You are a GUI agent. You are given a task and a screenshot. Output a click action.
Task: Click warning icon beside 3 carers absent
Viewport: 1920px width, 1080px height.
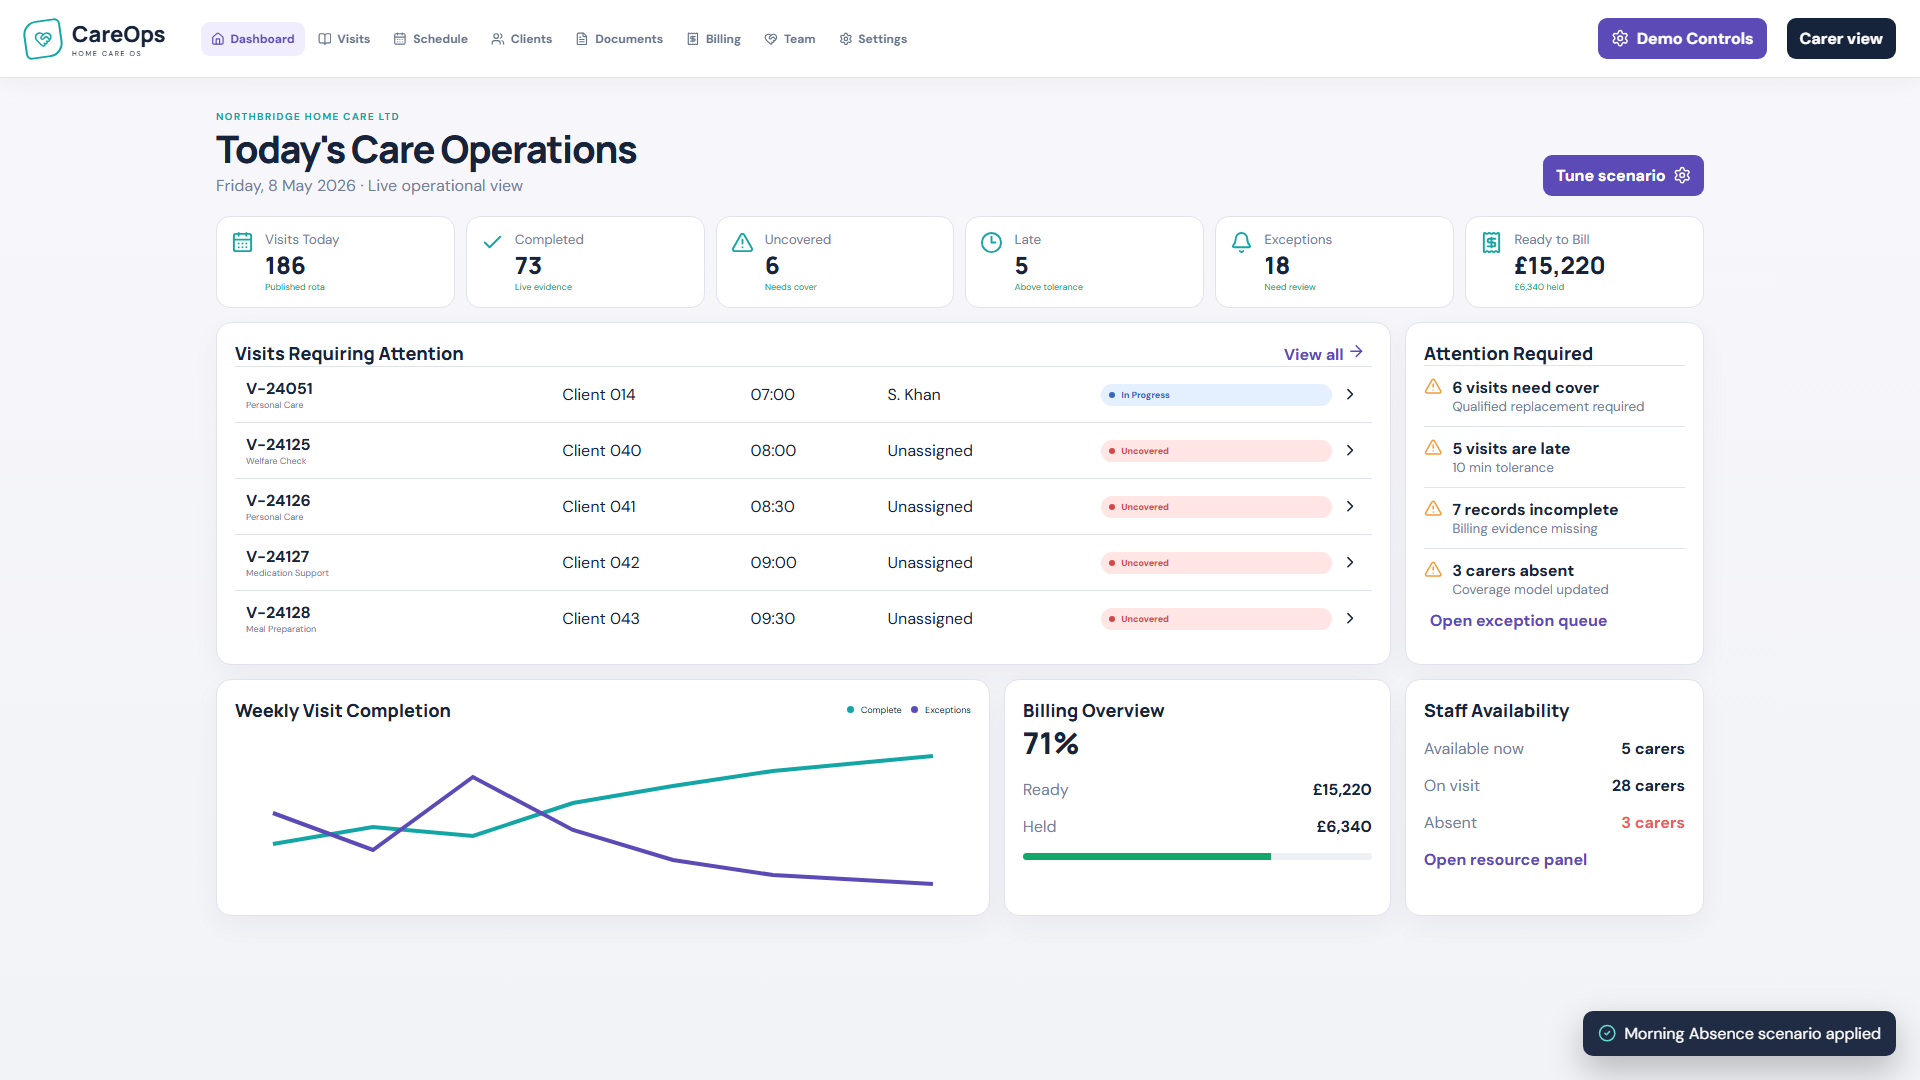1433,570
